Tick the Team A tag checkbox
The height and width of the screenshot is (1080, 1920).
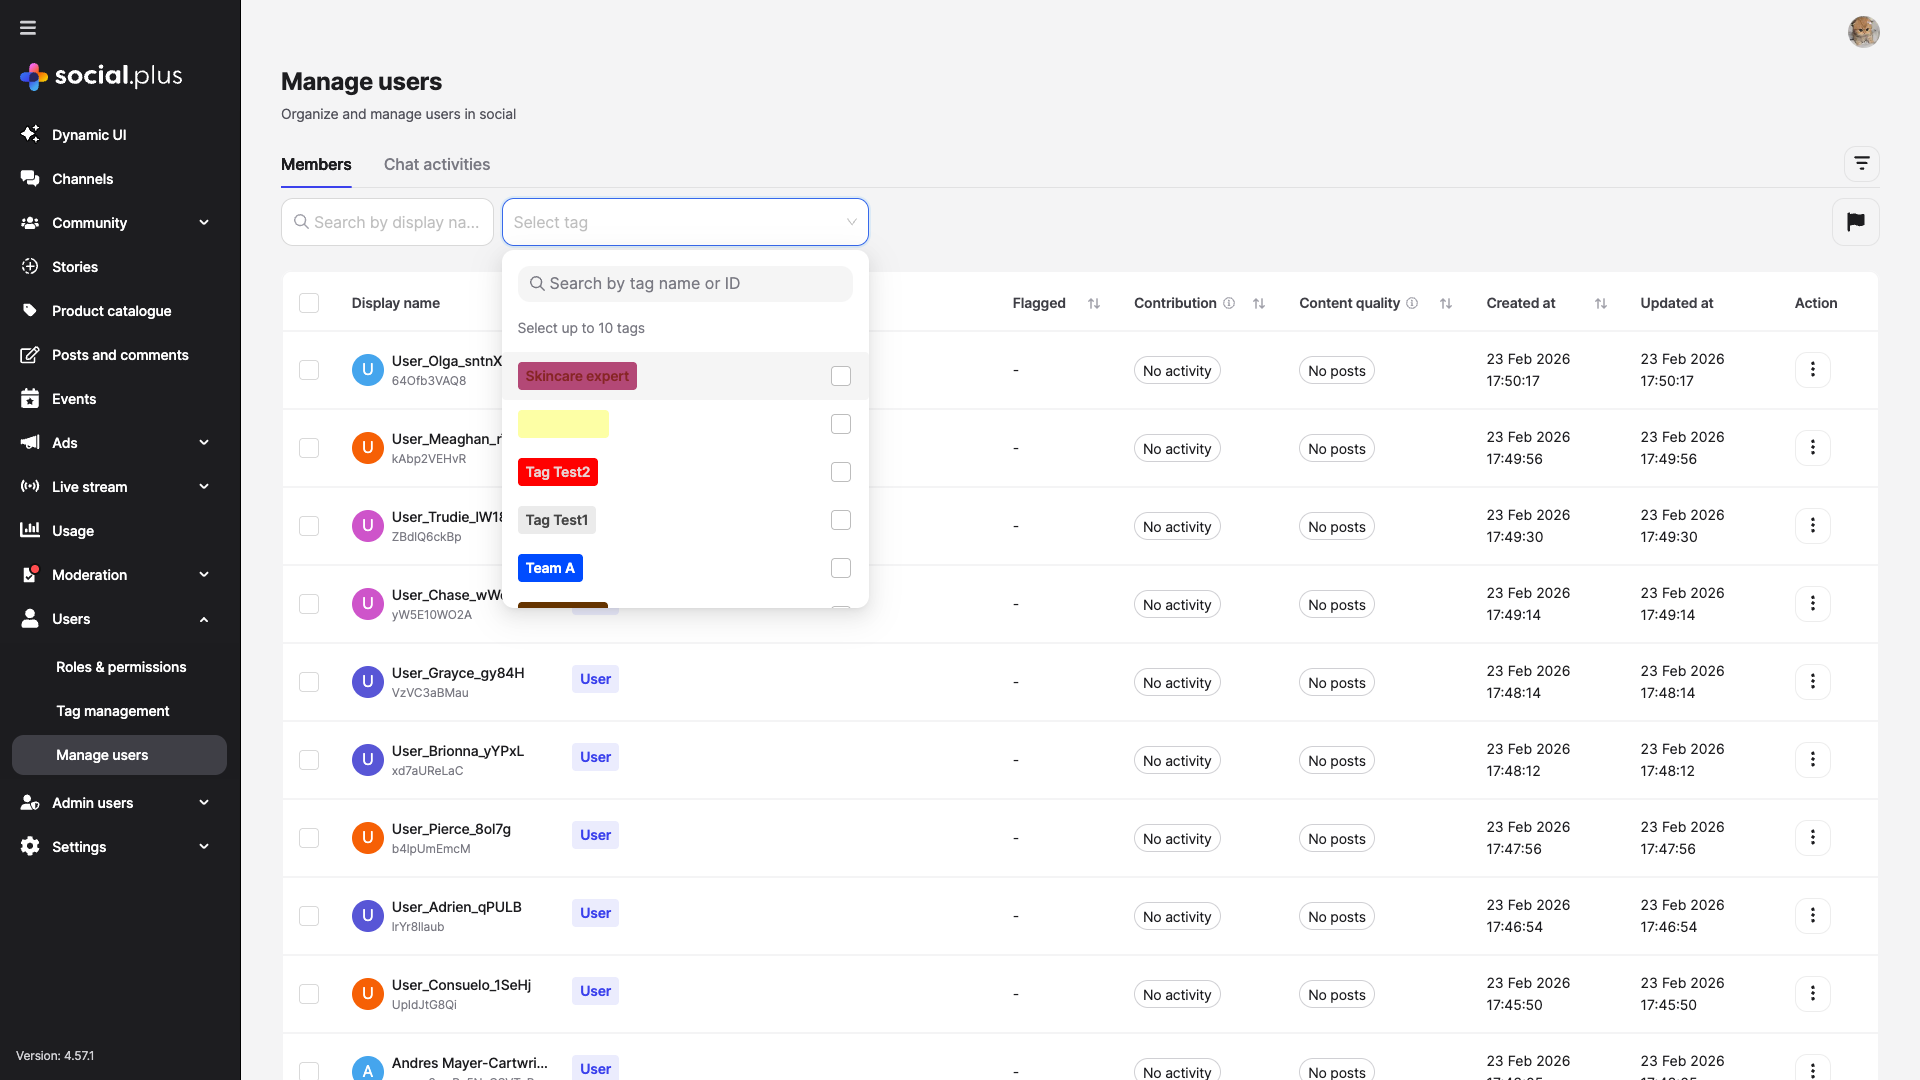(x=840, y=567)
